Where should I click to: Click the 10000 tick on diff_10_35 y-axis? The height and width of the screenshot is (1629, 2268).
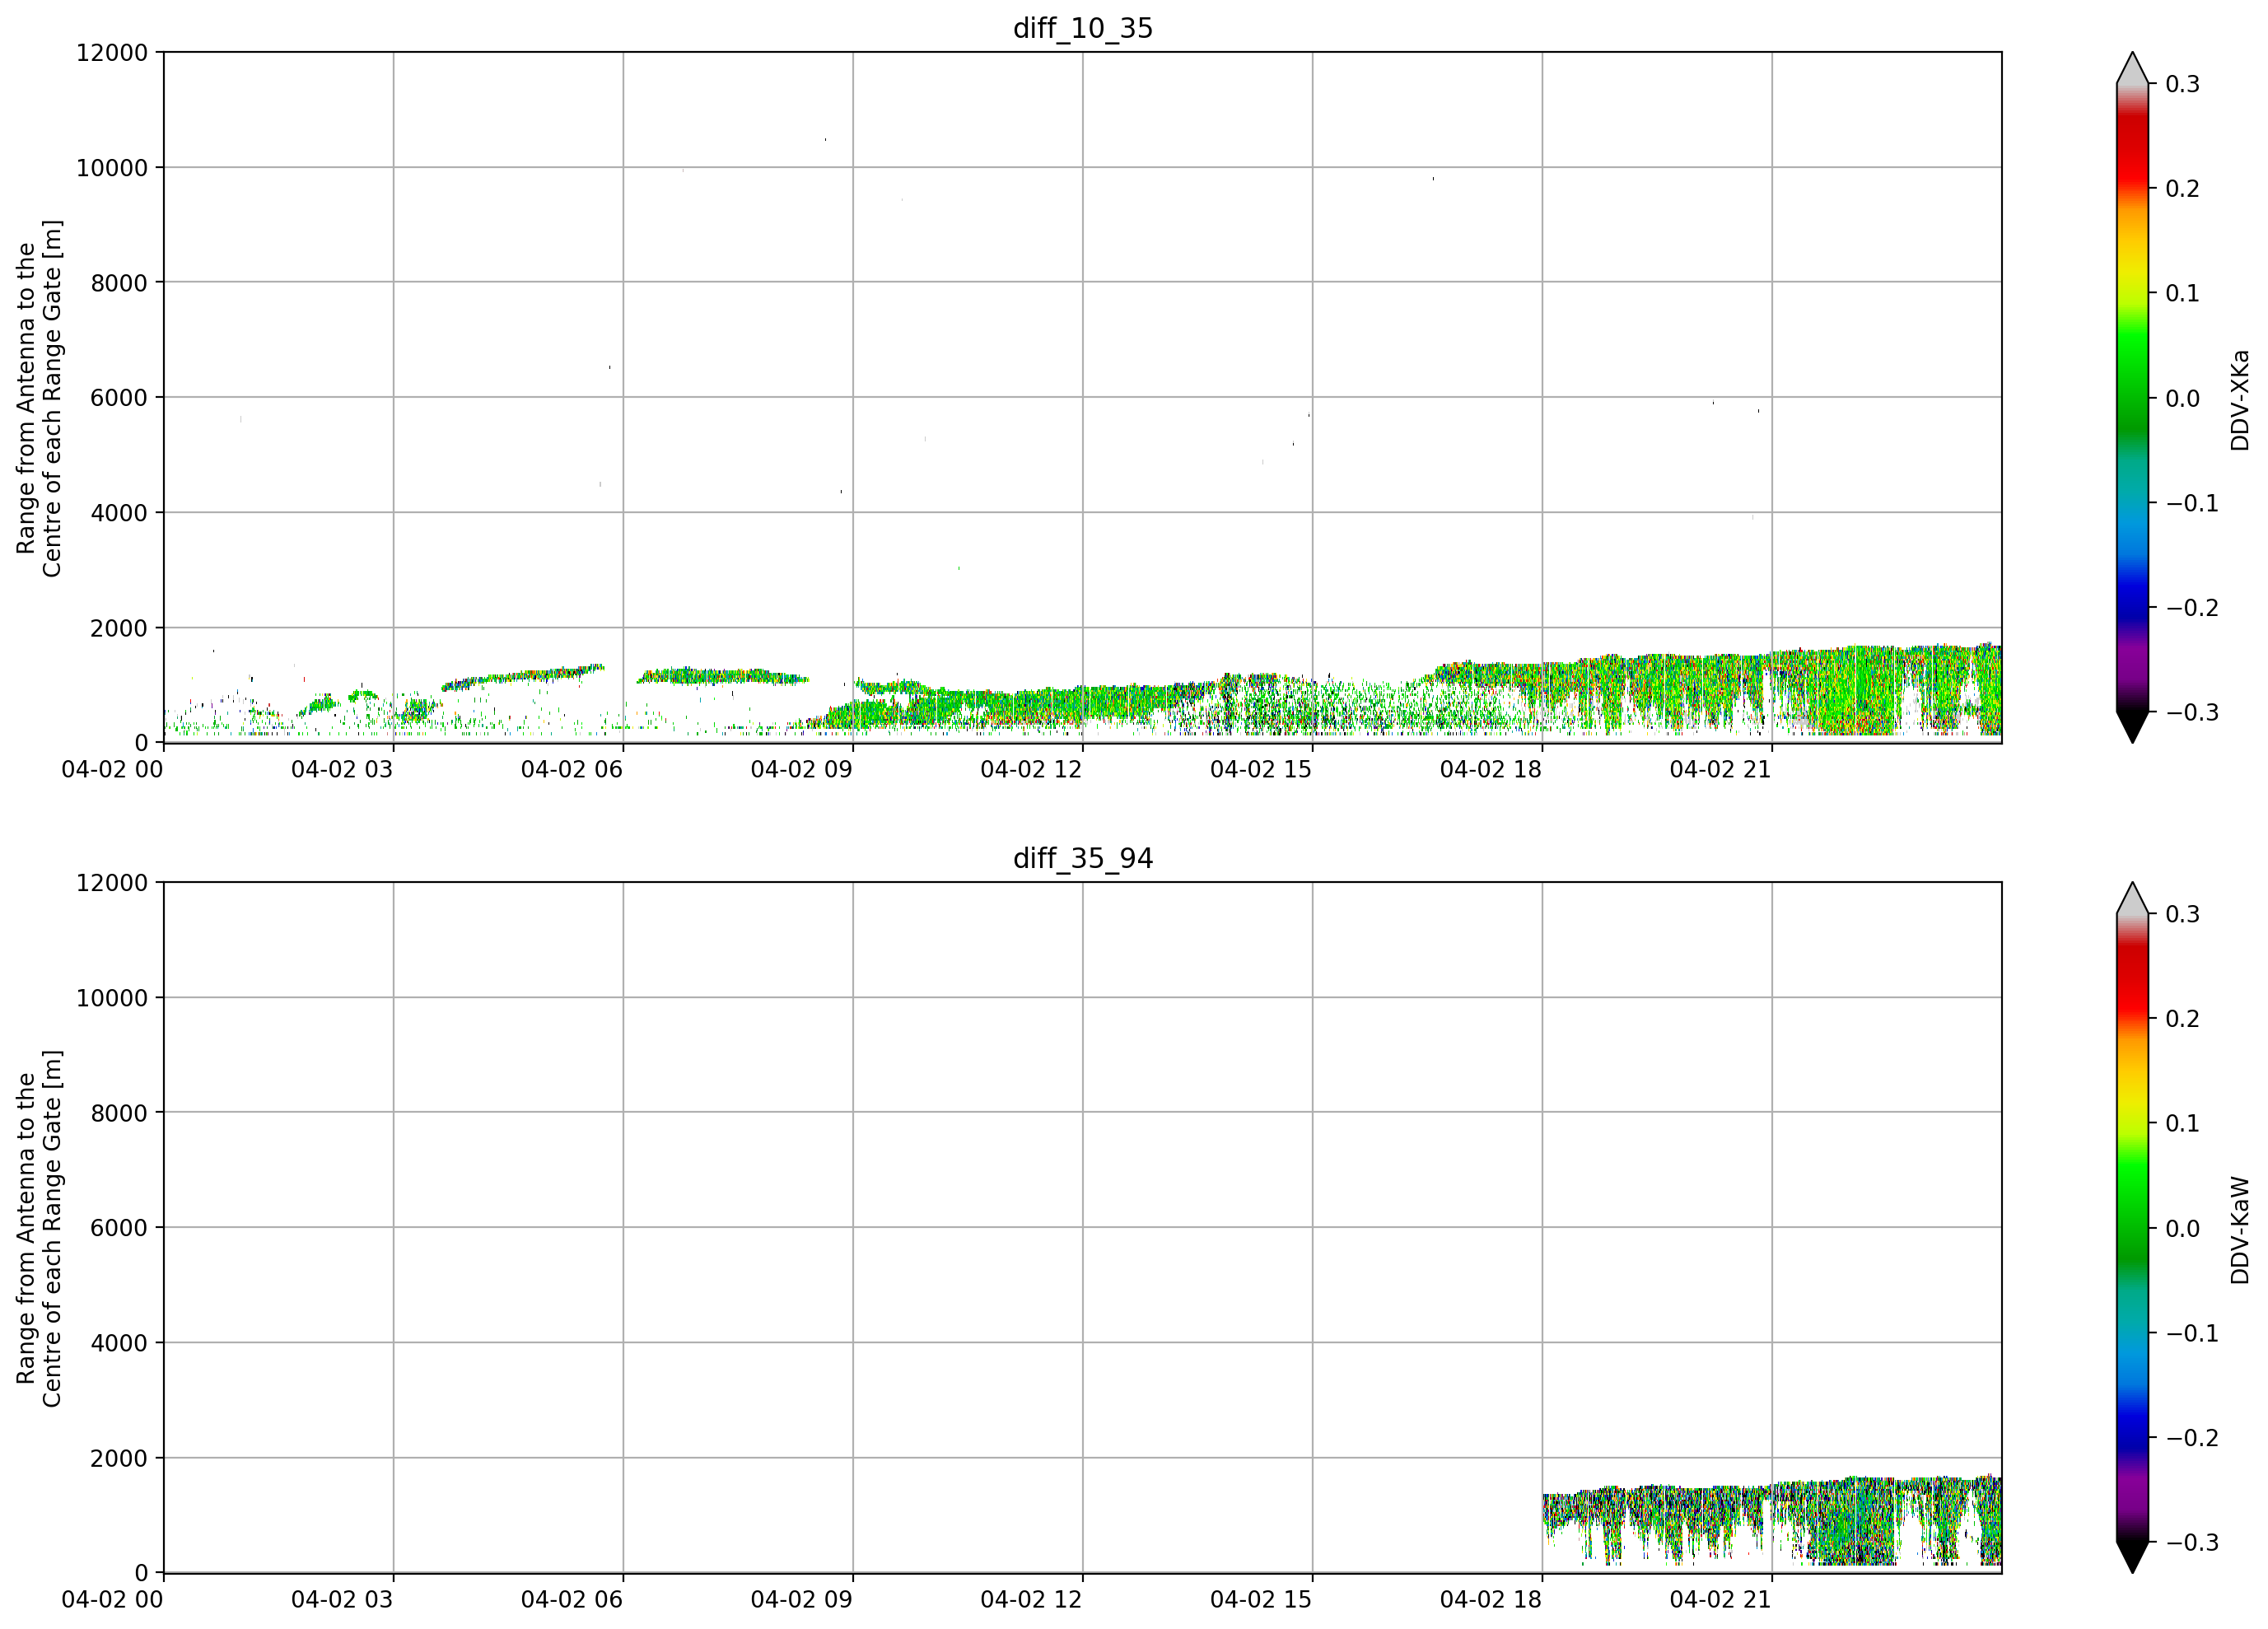coord(112,168)
